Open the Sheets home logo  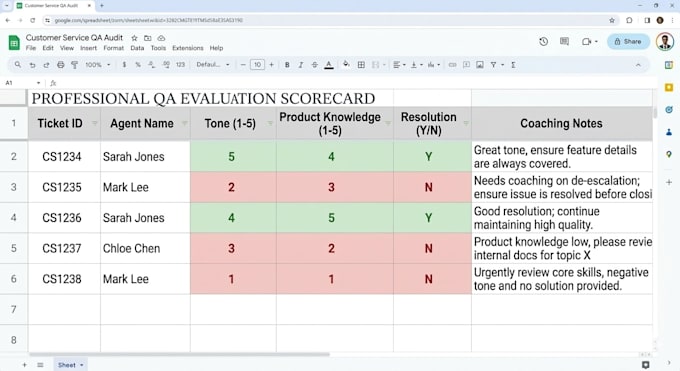(x=14, y=43)
